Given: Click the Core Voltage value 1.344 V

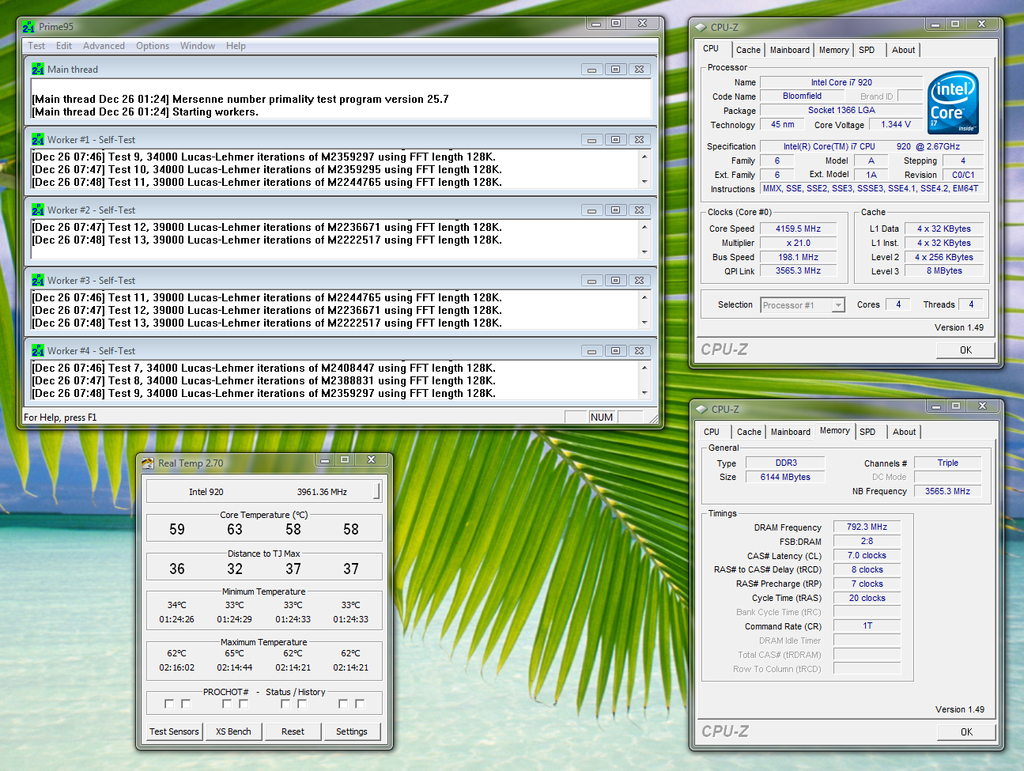Looking at the screenshot, I should click(x=895, y=125).
